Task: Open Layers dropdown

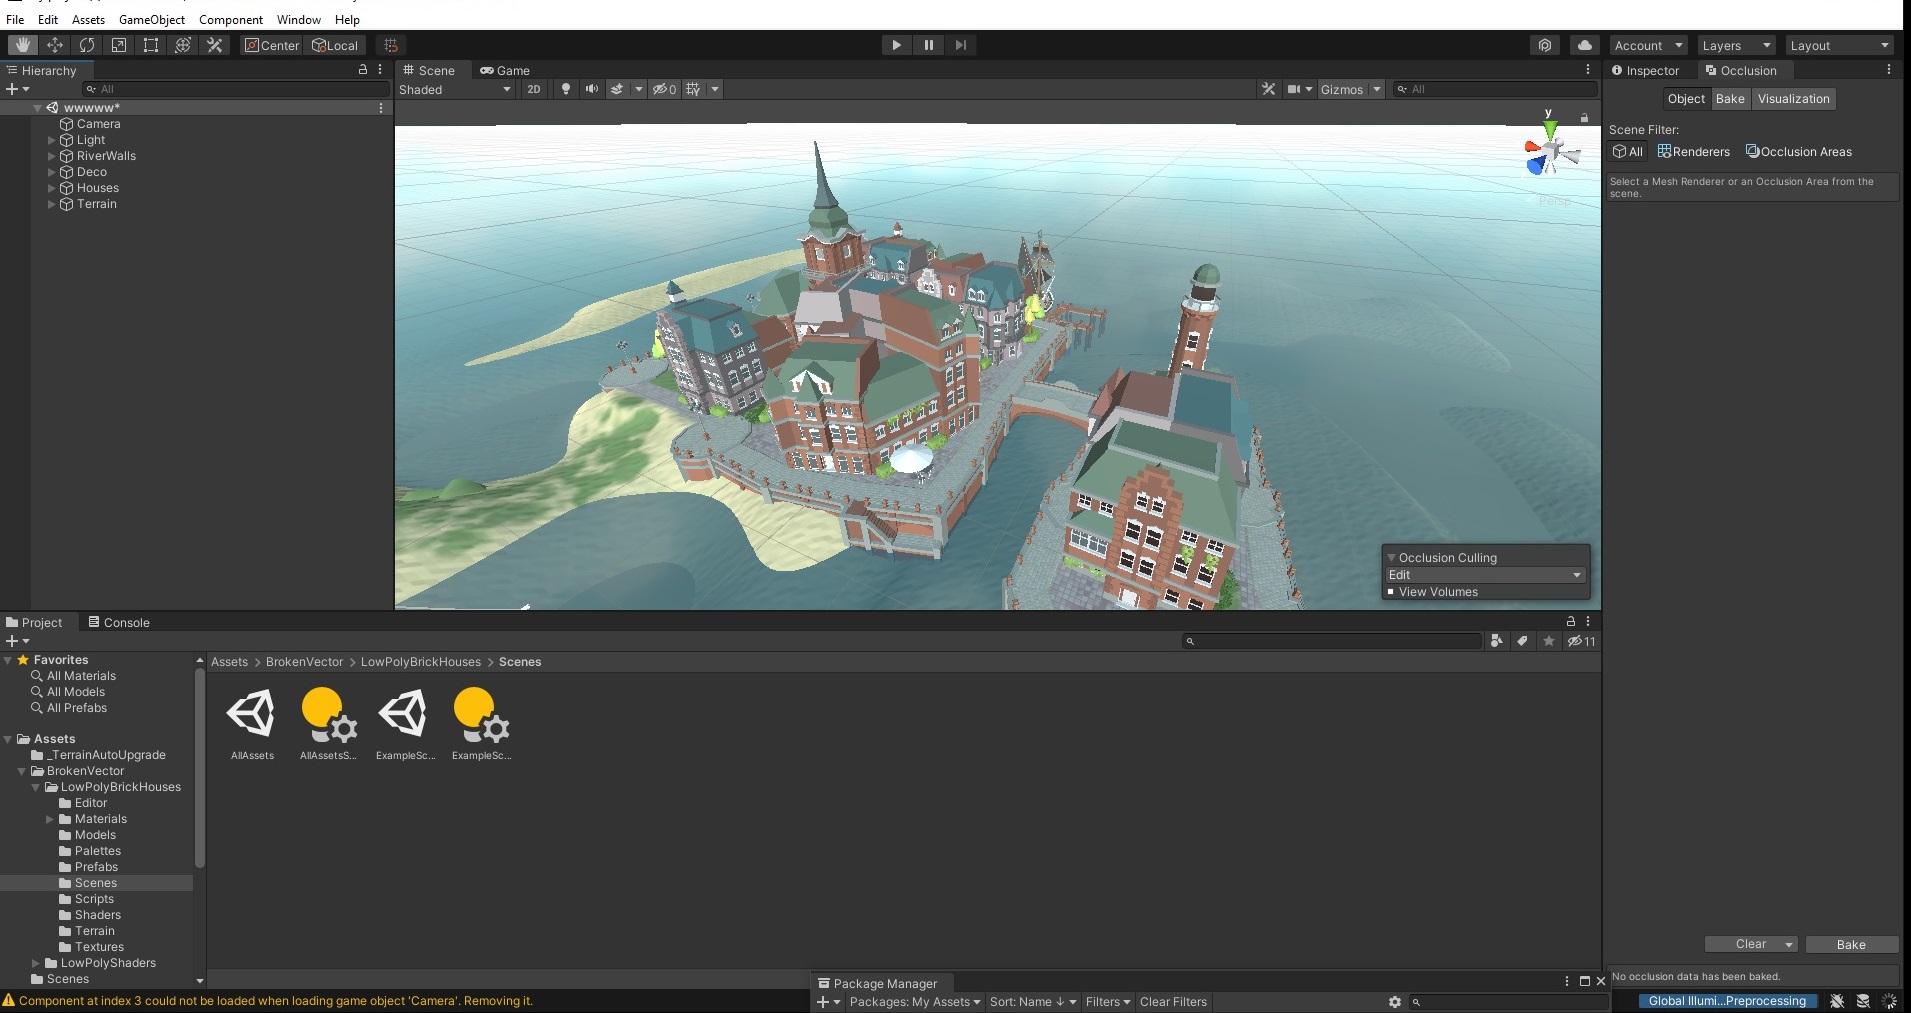Action: click(1736, 45)
